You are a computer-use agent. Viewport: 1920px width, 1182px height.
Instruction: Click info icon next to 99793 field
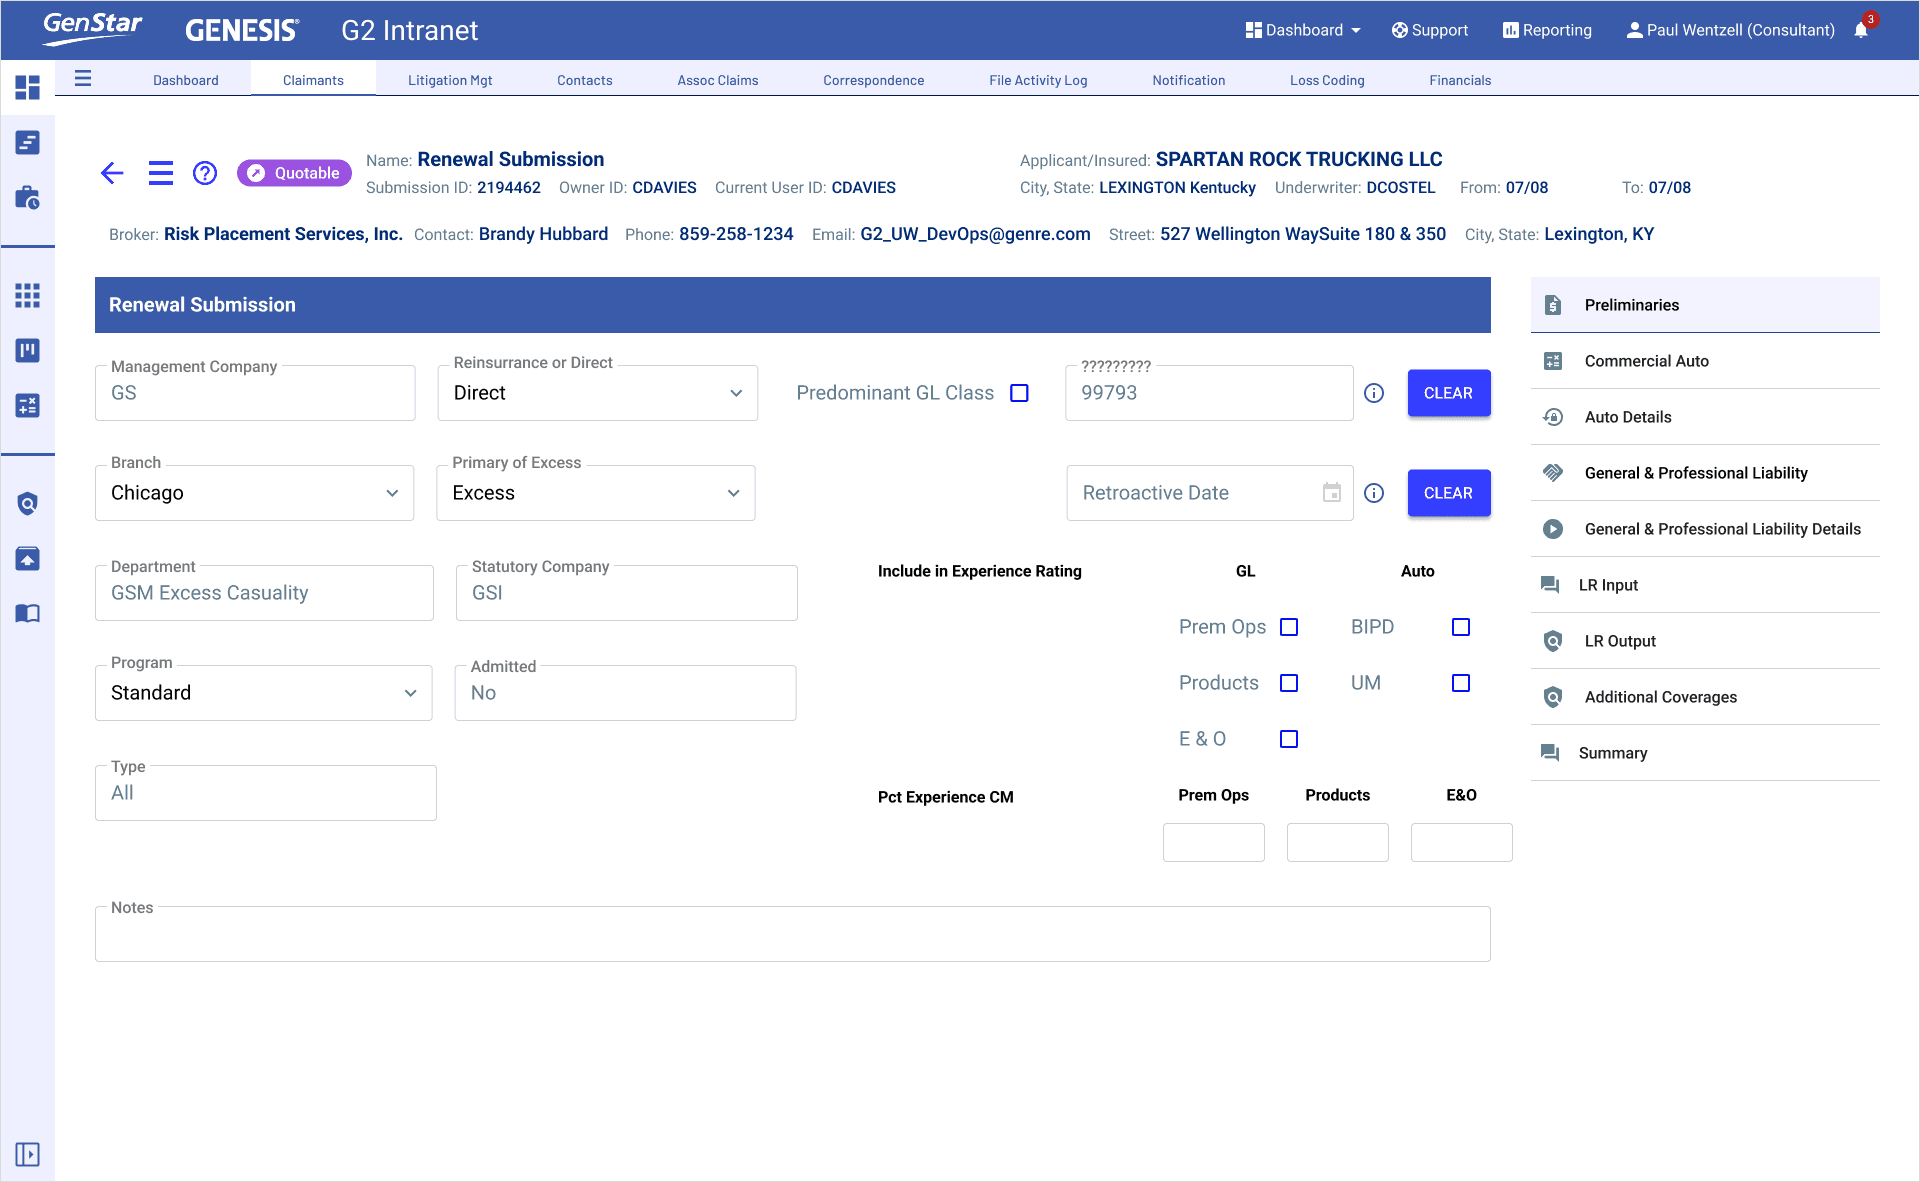click(1374, 393)
